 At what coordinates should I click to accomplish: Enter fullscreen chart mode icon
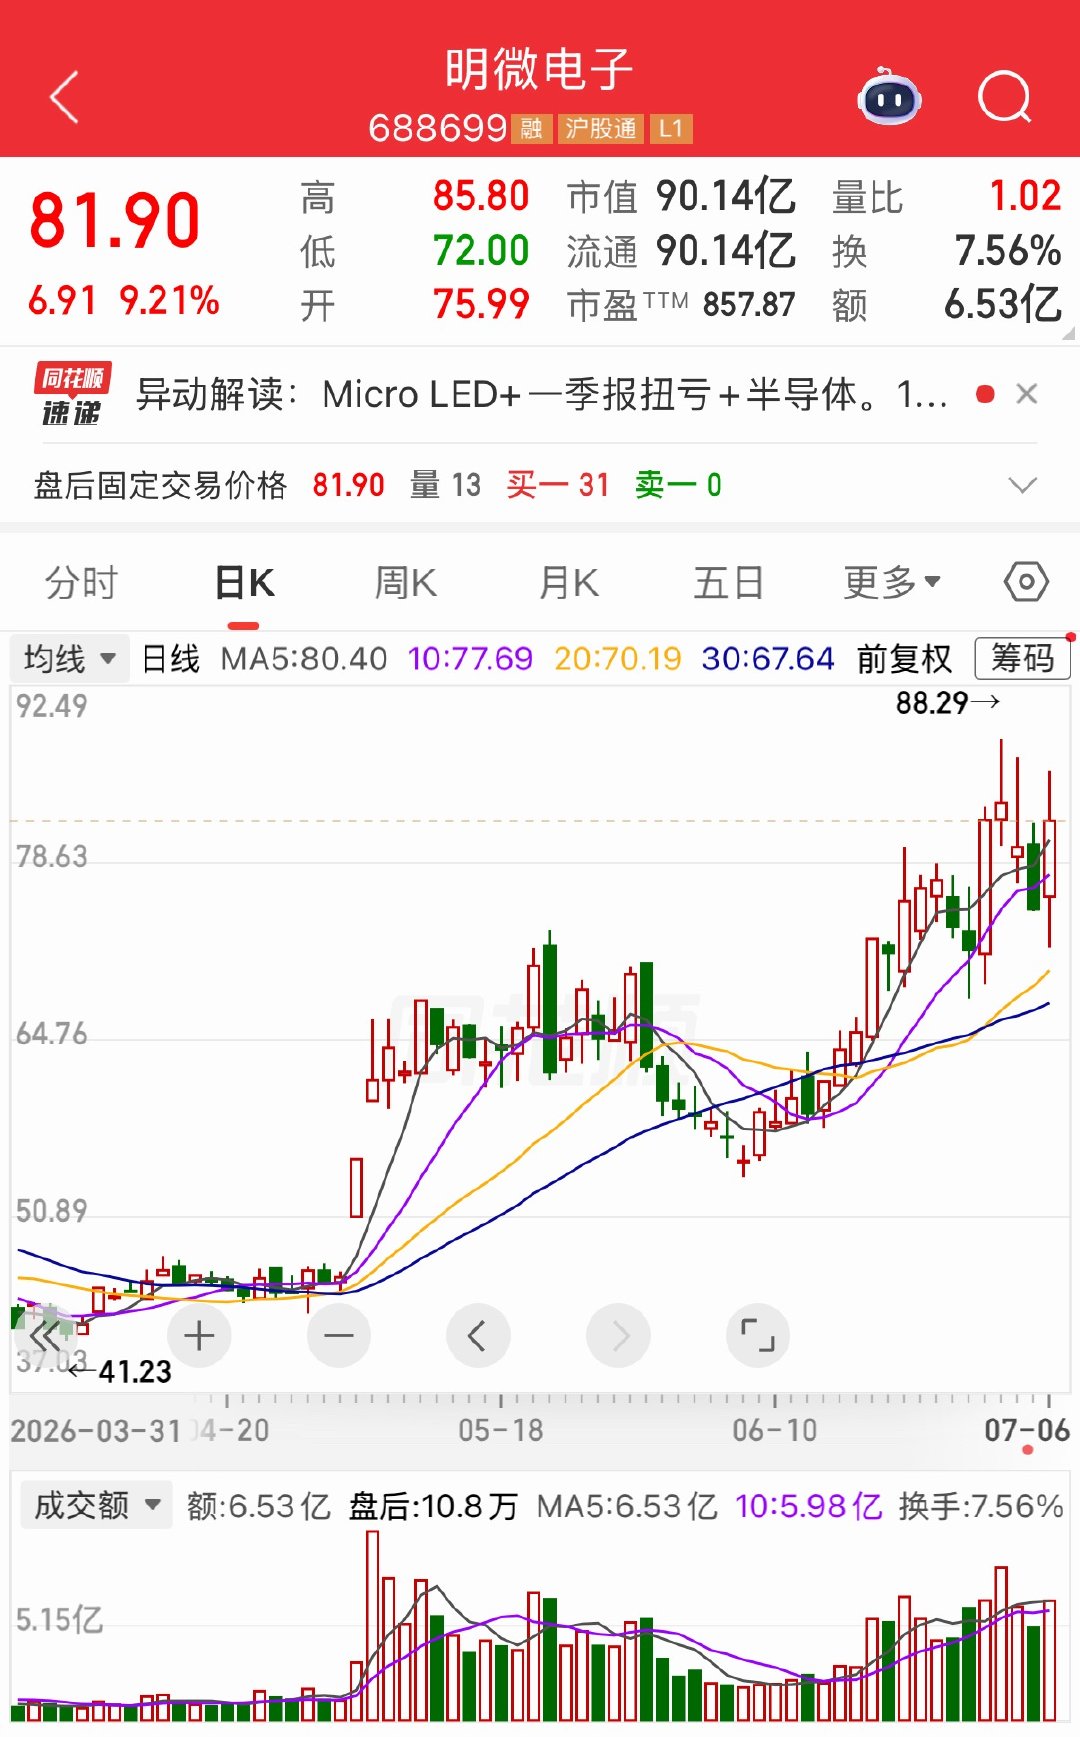pos(758,1336)
